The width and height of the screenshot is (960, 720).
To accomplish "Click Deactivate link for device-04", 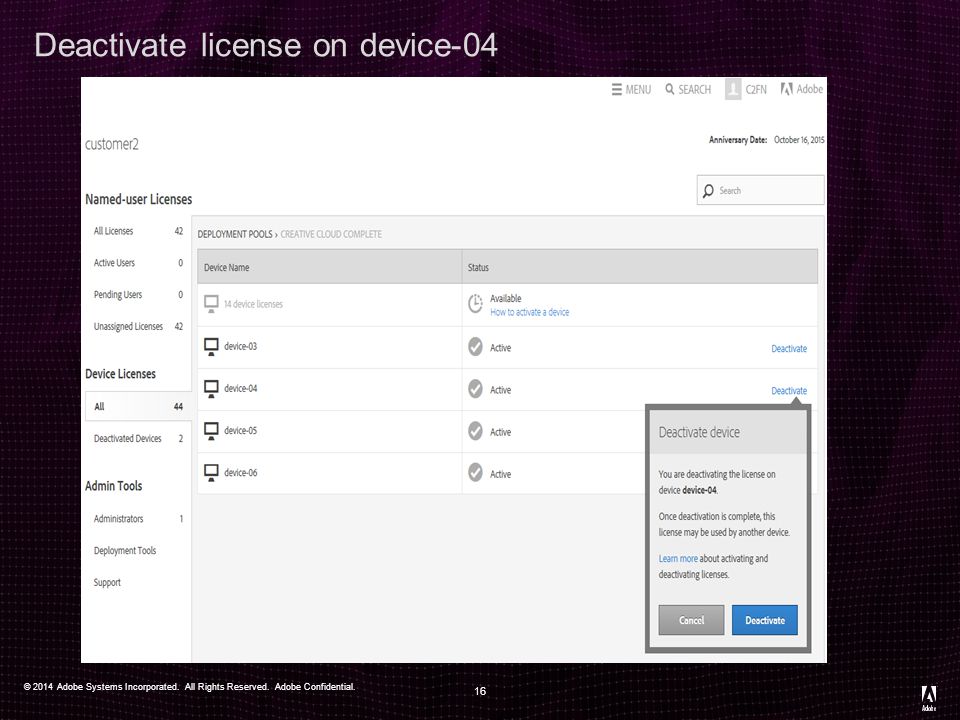I will tap(789, 391).
